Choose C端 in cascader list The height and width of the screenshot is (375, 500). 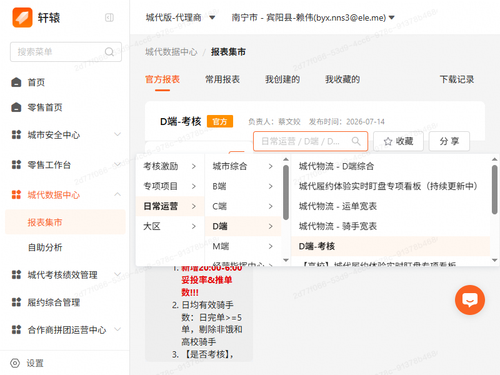point(243,206)
